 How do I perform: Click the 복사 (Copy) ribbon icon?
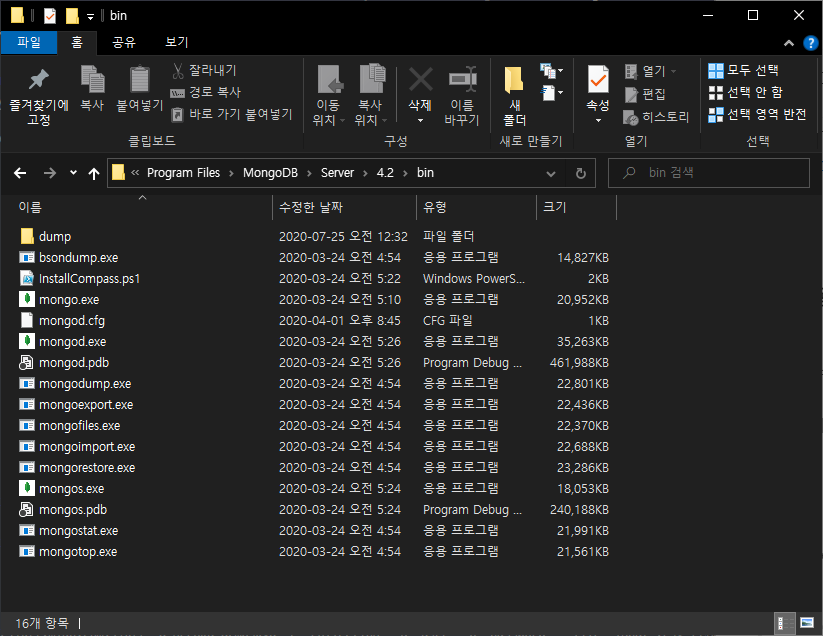92,80
